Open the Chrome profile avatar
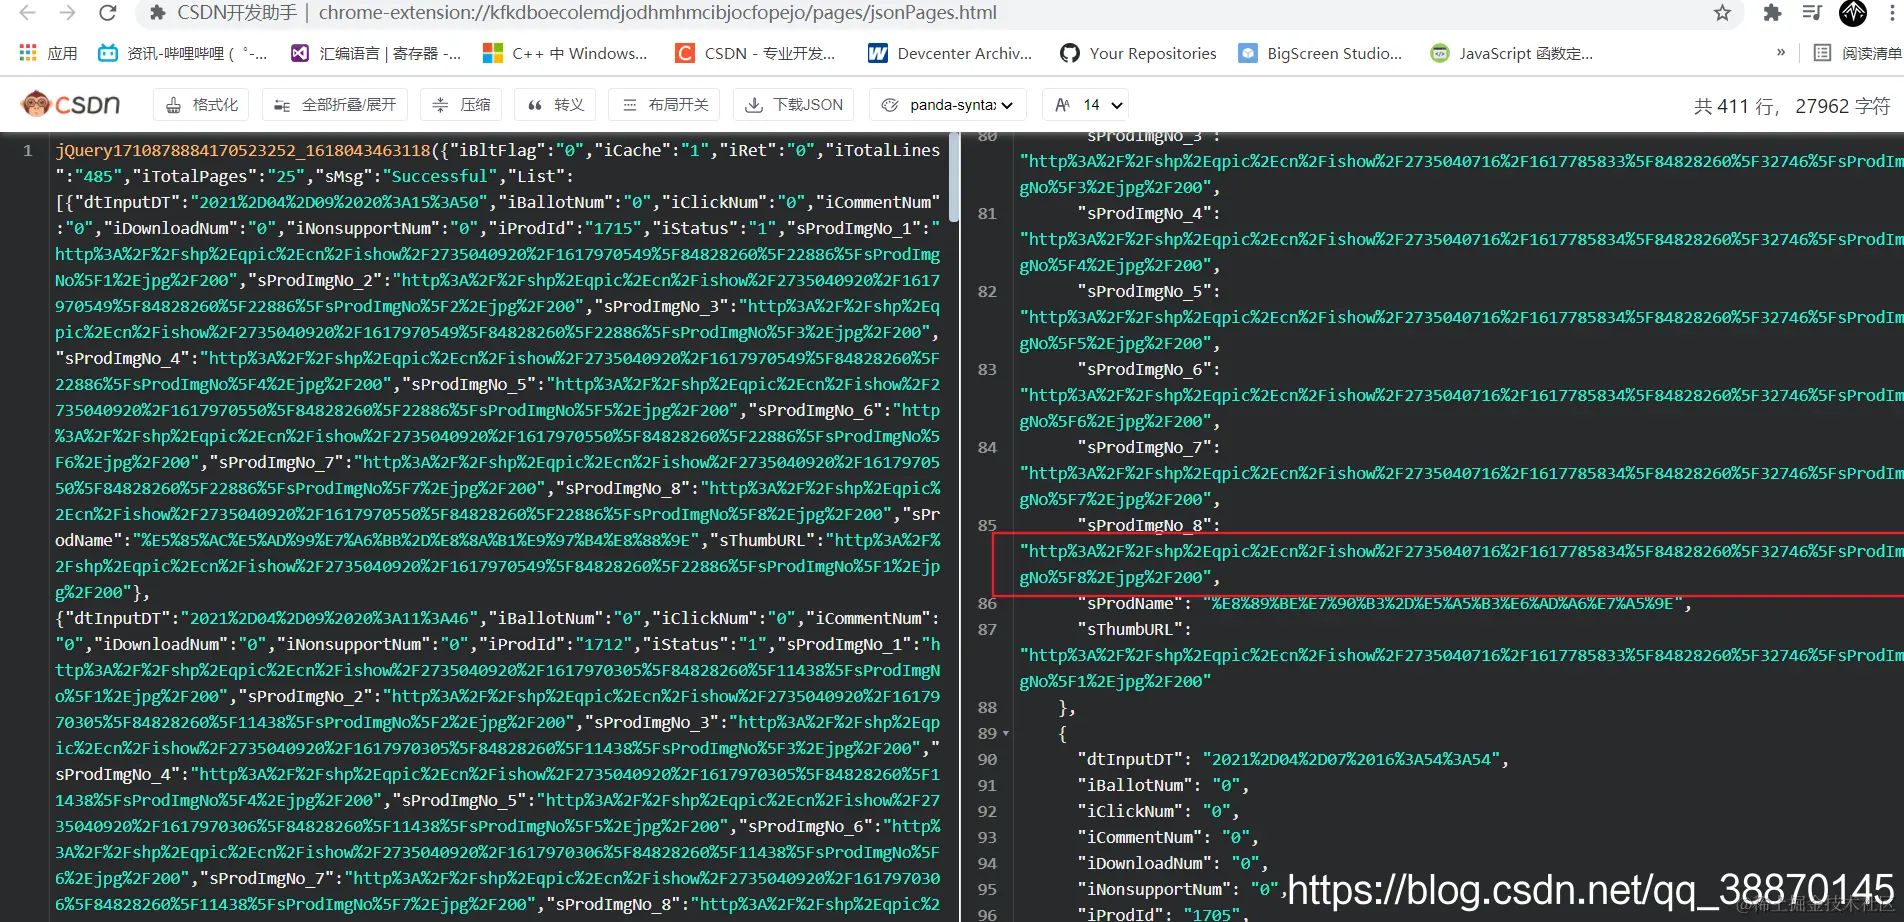The width and height of the screenshot is (1904, 922). pyautogui.click(x=1853, y=13)
